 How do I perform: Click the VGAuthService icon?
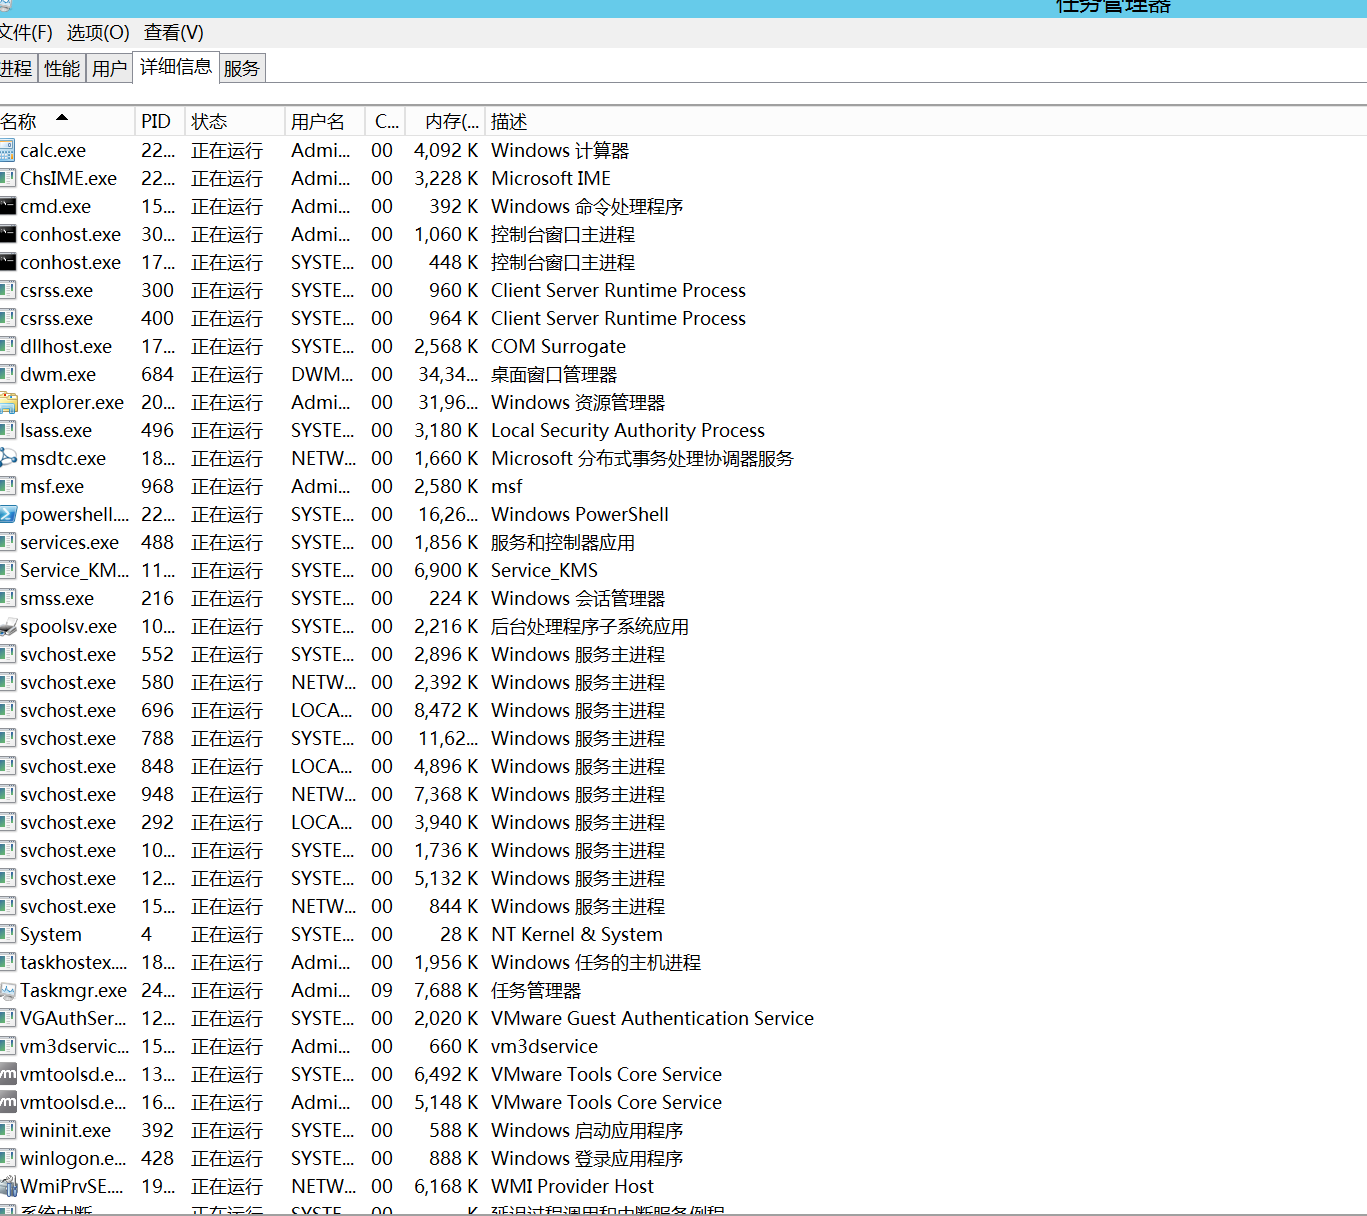coord(8,1019)
